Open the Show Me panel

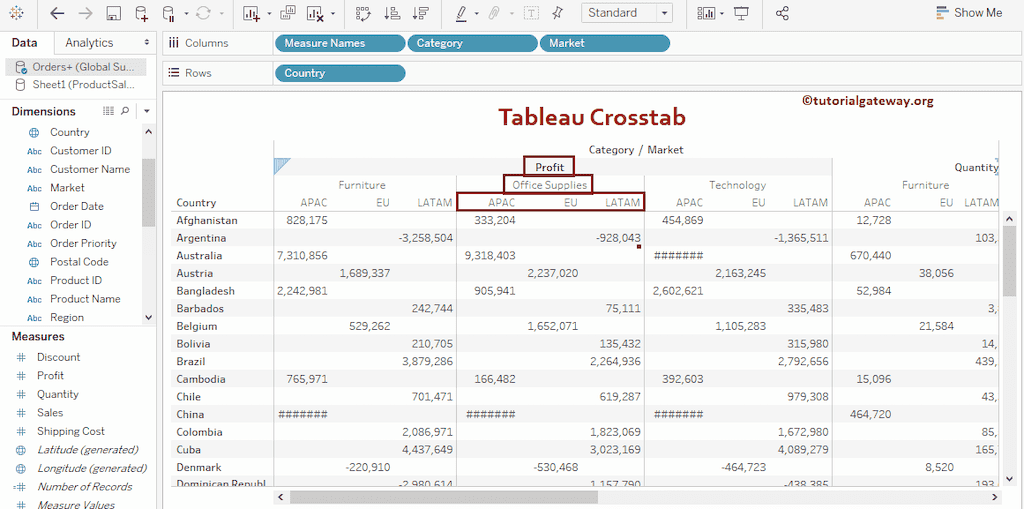point(968,12)
